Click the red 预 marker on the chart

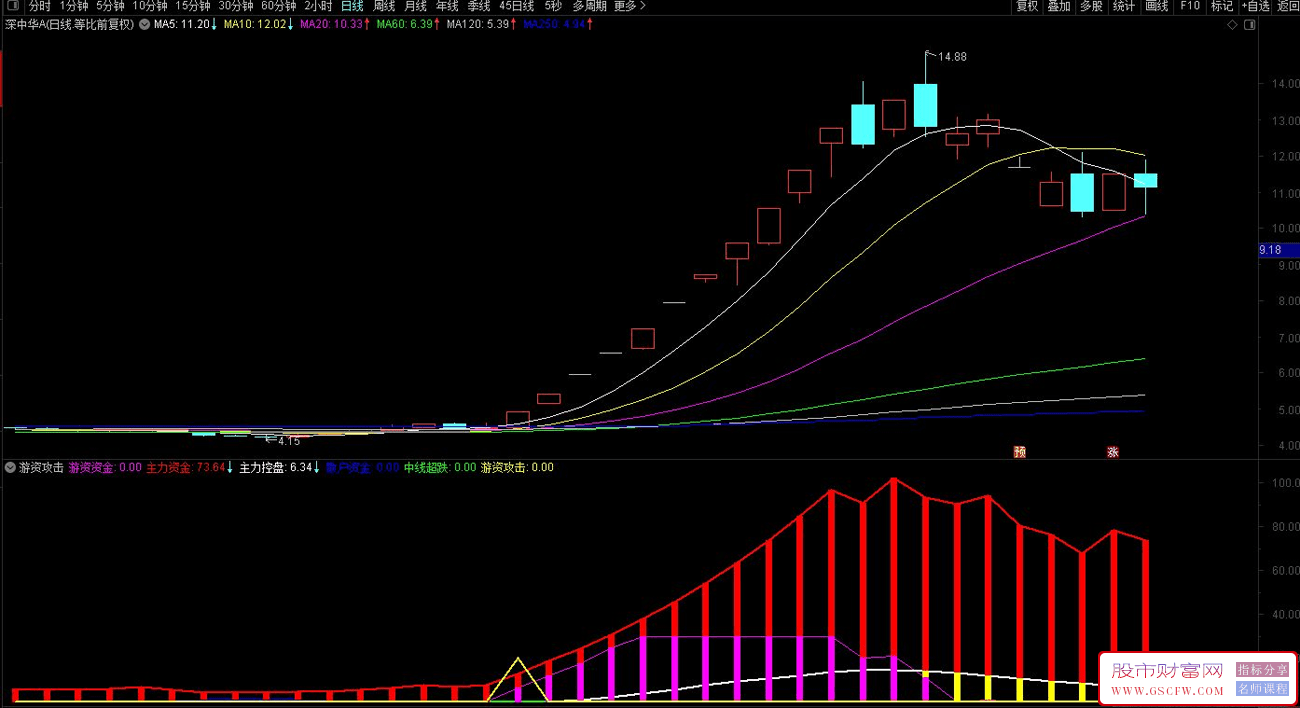coord(1019,452)
